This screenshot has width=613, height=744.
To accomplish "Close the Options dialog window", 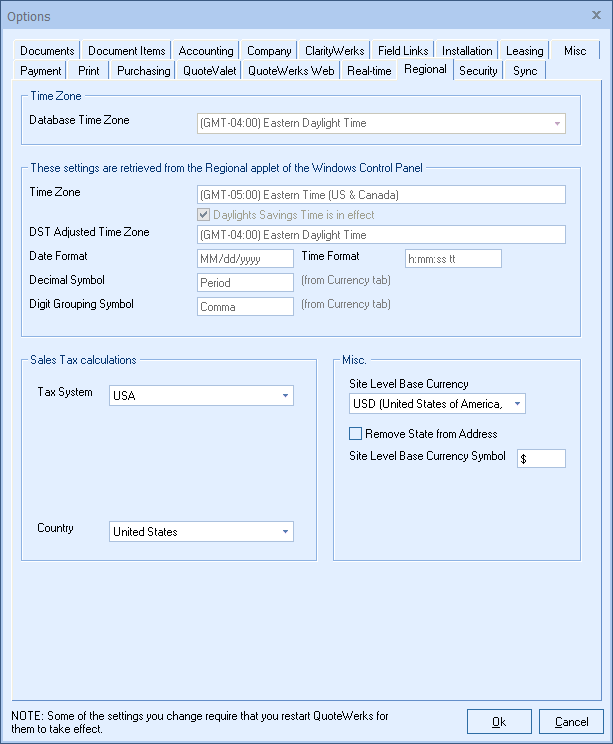I will (596, 15).
